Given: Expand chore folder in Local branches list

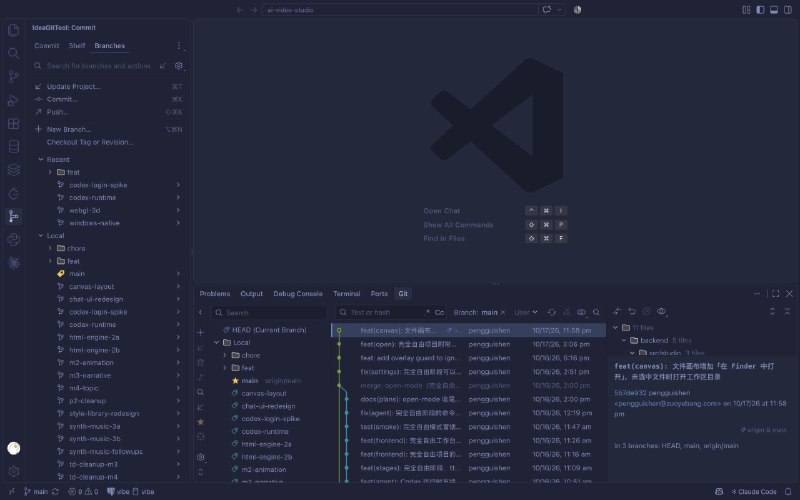Looking at the screenshot, I should [50, 248].
